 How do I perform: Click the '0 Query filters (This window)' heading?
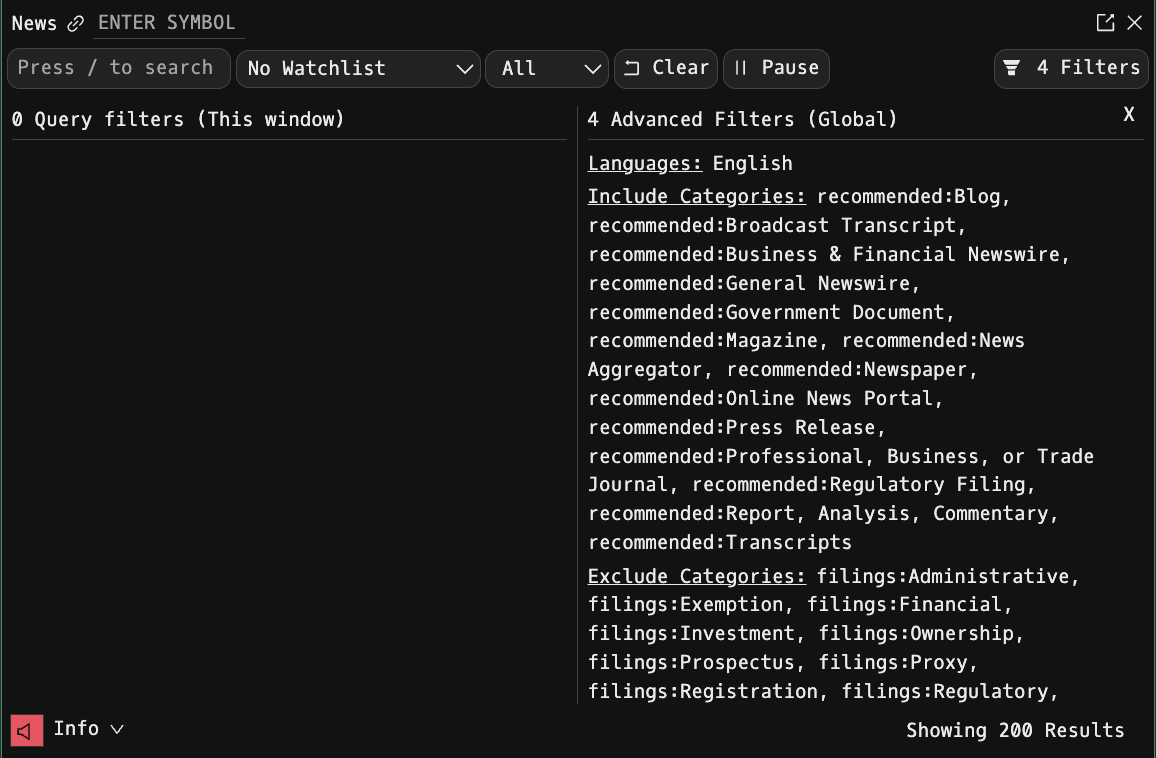point(178,119)
